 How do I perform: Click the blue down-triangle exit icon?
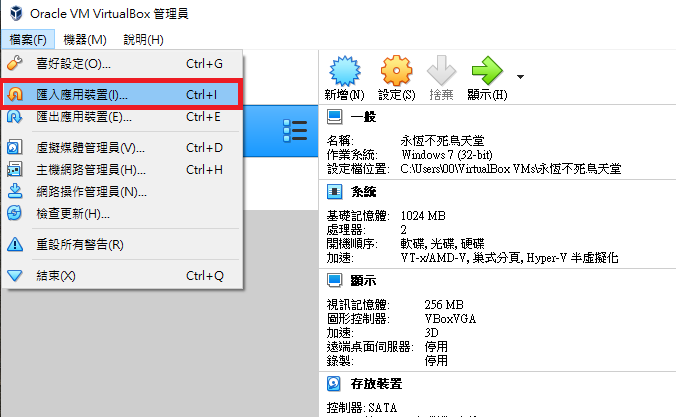pyautogui.click(x=15, y=276)
